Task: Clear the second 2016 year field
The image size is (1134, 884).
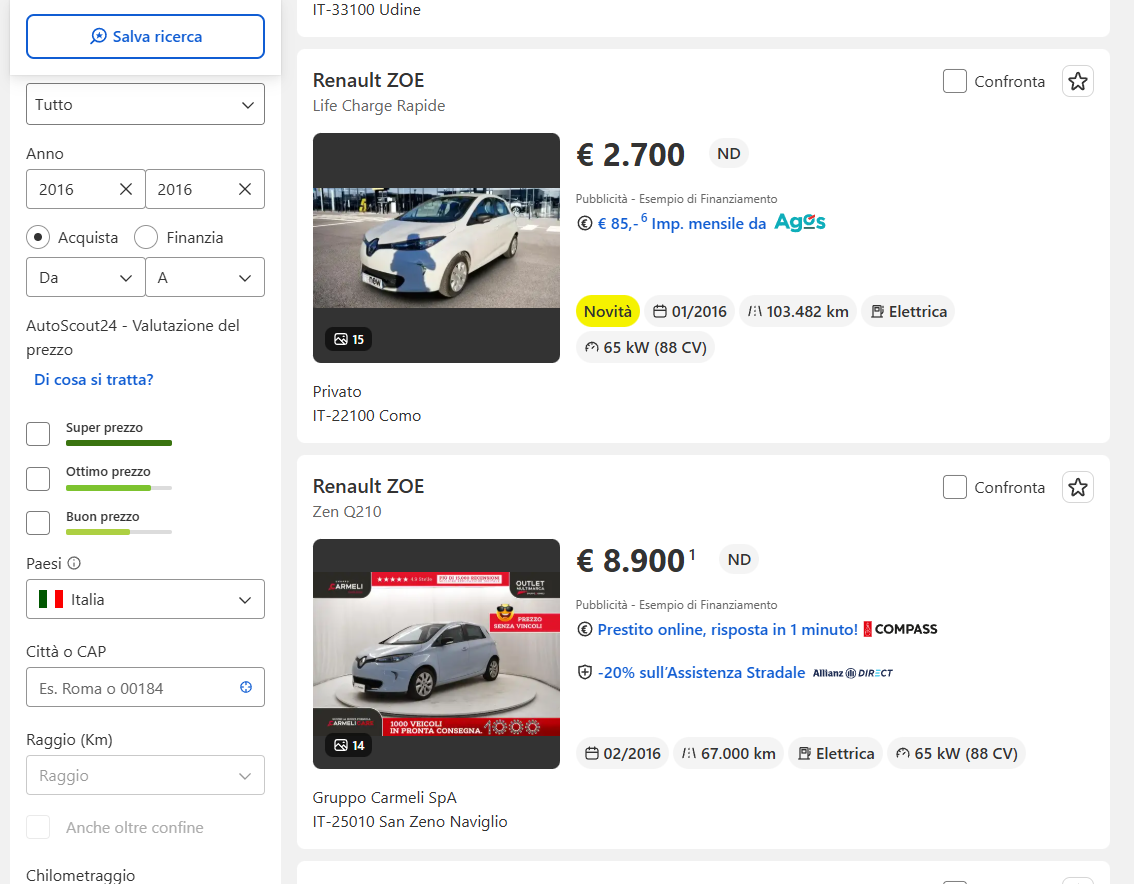Action: click(x=245, y=190)
